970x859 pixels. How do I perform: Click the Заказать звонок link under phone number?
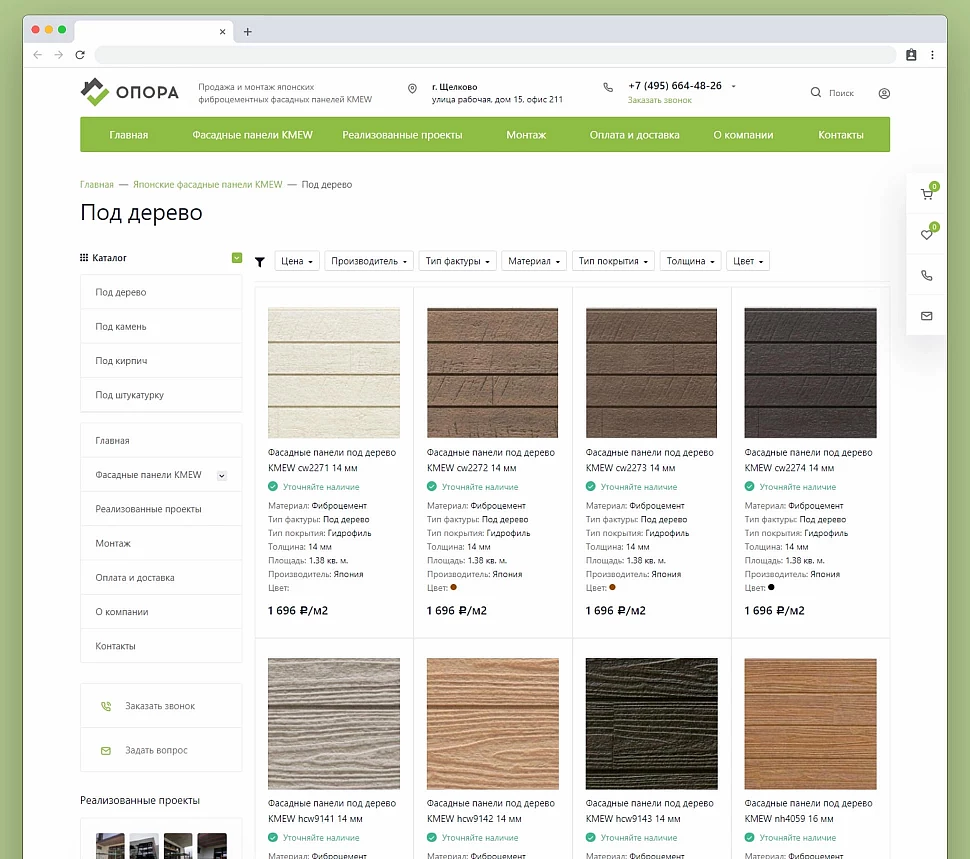(x=659, y=100)
